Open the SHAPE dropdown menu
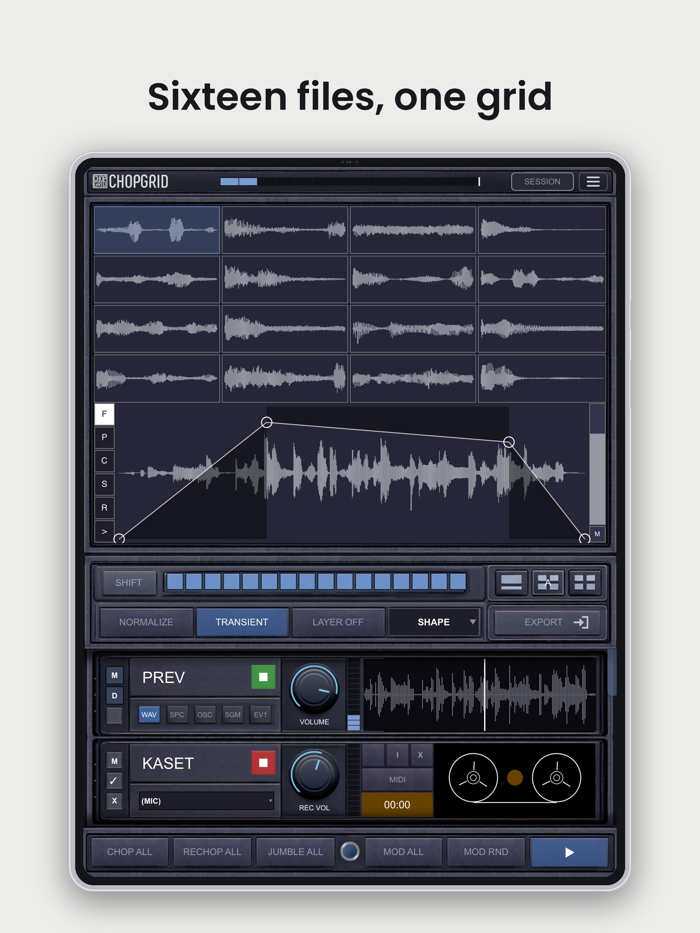The width and height of the screenshot is (700, 933). (x=434, y=622)
